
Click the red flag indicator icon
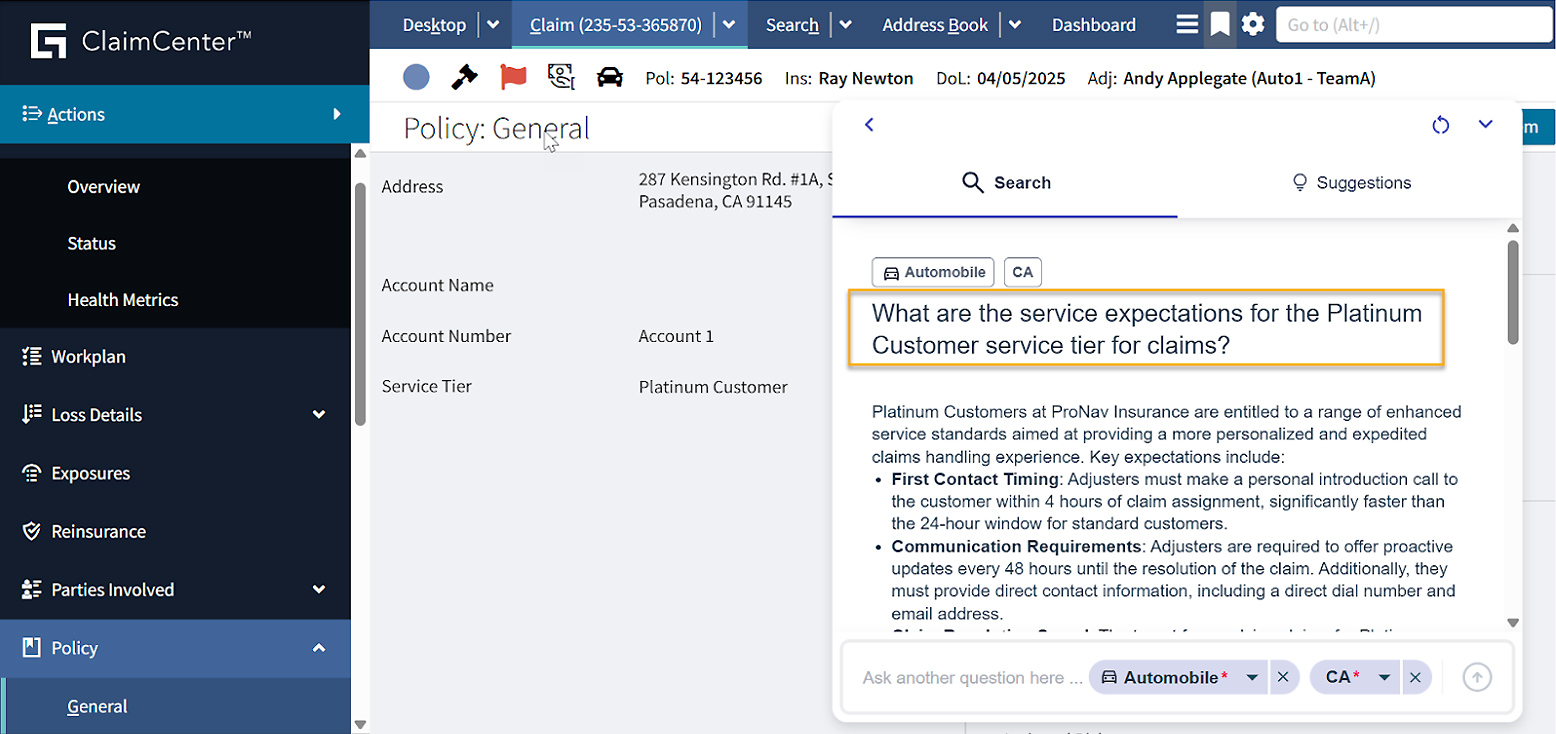tap(513, 77)
